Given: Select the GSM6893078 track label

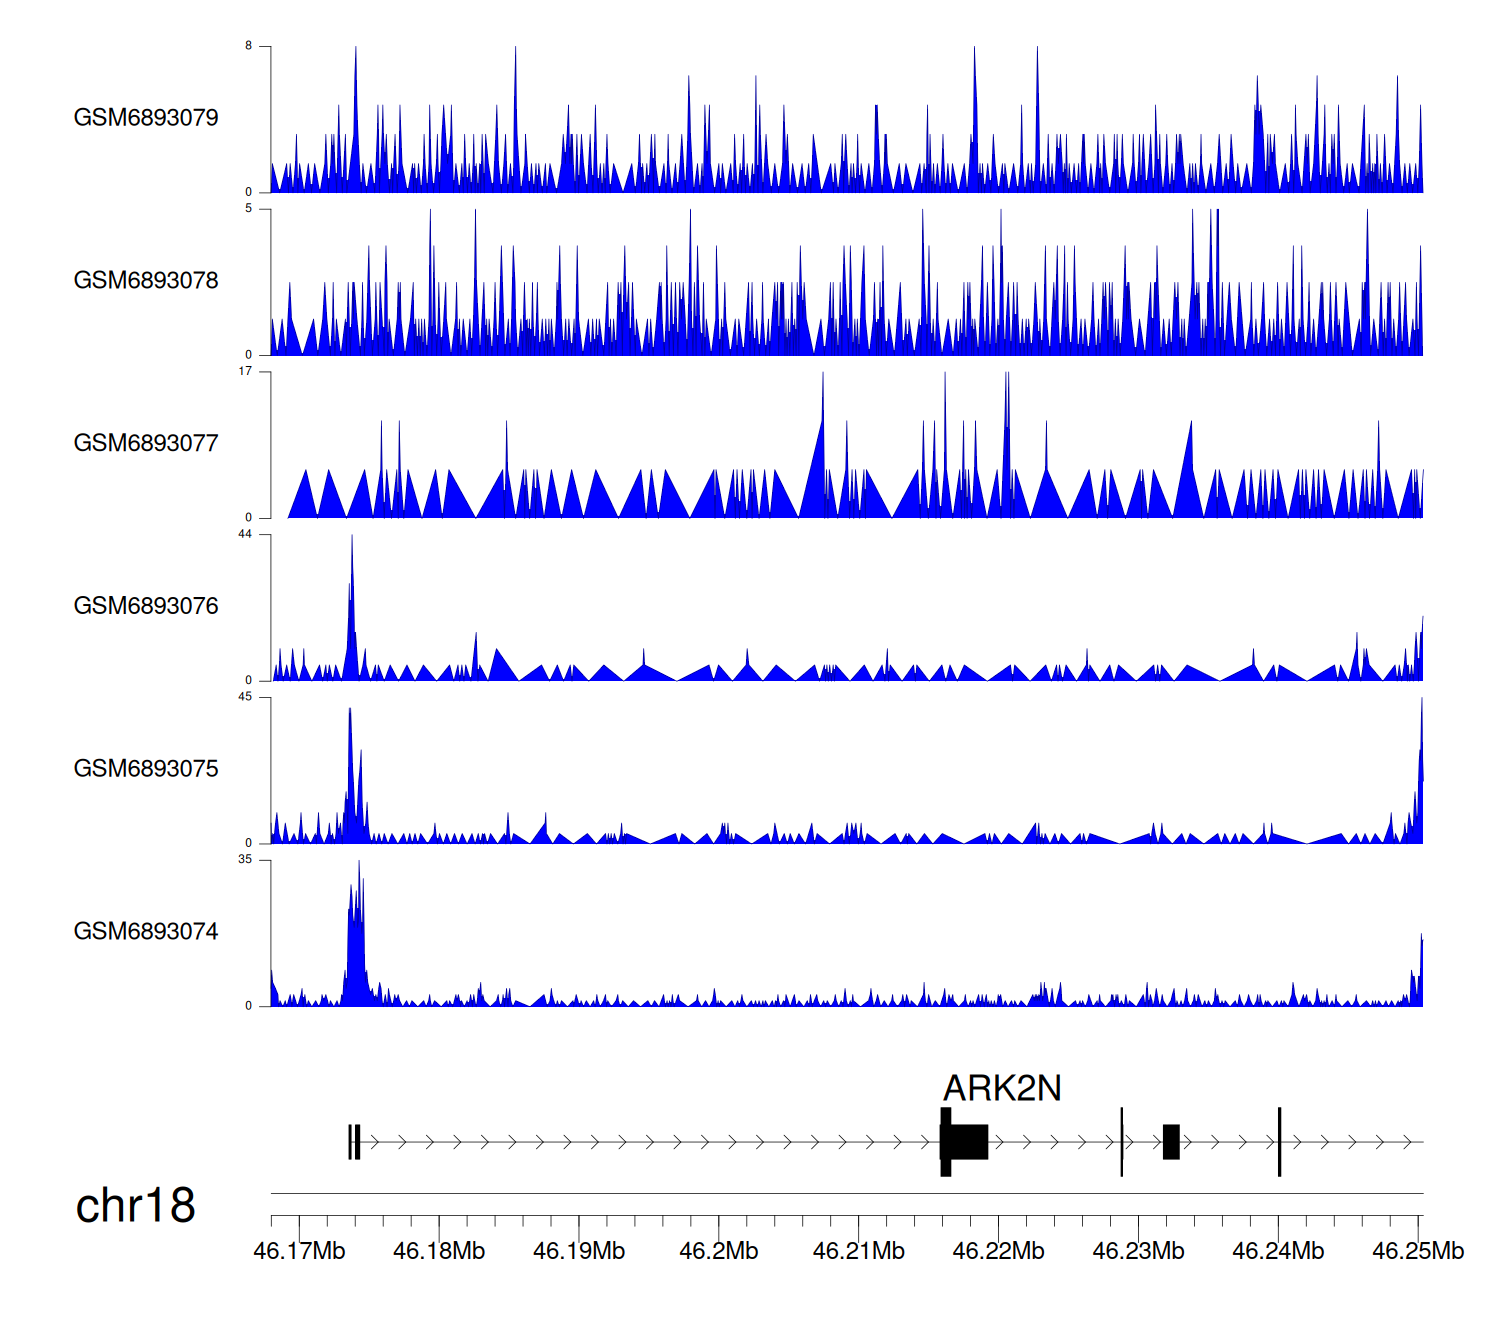Looking at the screenshot, I should tap(146, 281).
